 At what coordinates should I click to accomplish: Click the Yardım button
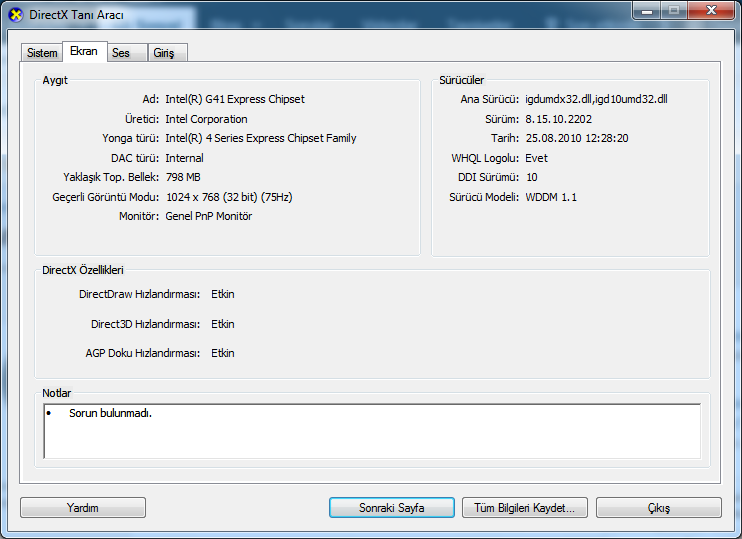coord(83,508)
